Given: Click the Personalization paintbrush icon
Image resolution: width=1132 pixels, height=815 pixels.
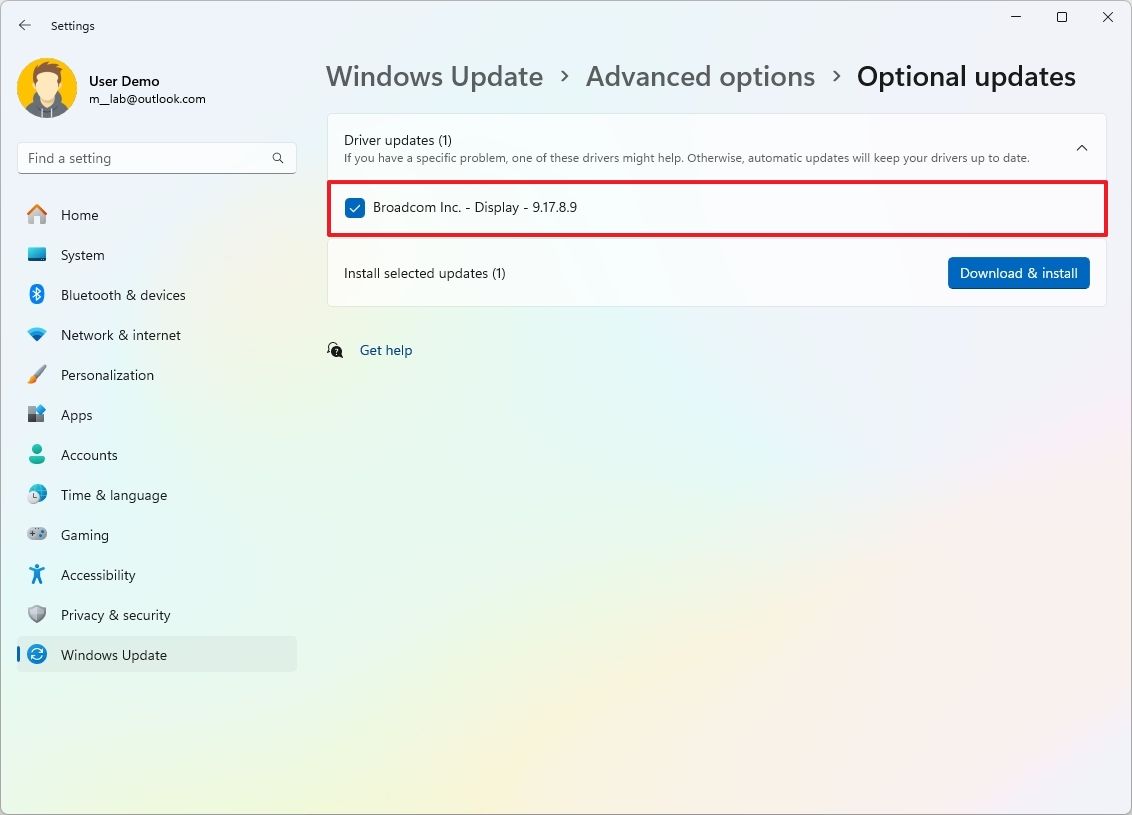Looking at the screenshot, I should 37,375.
